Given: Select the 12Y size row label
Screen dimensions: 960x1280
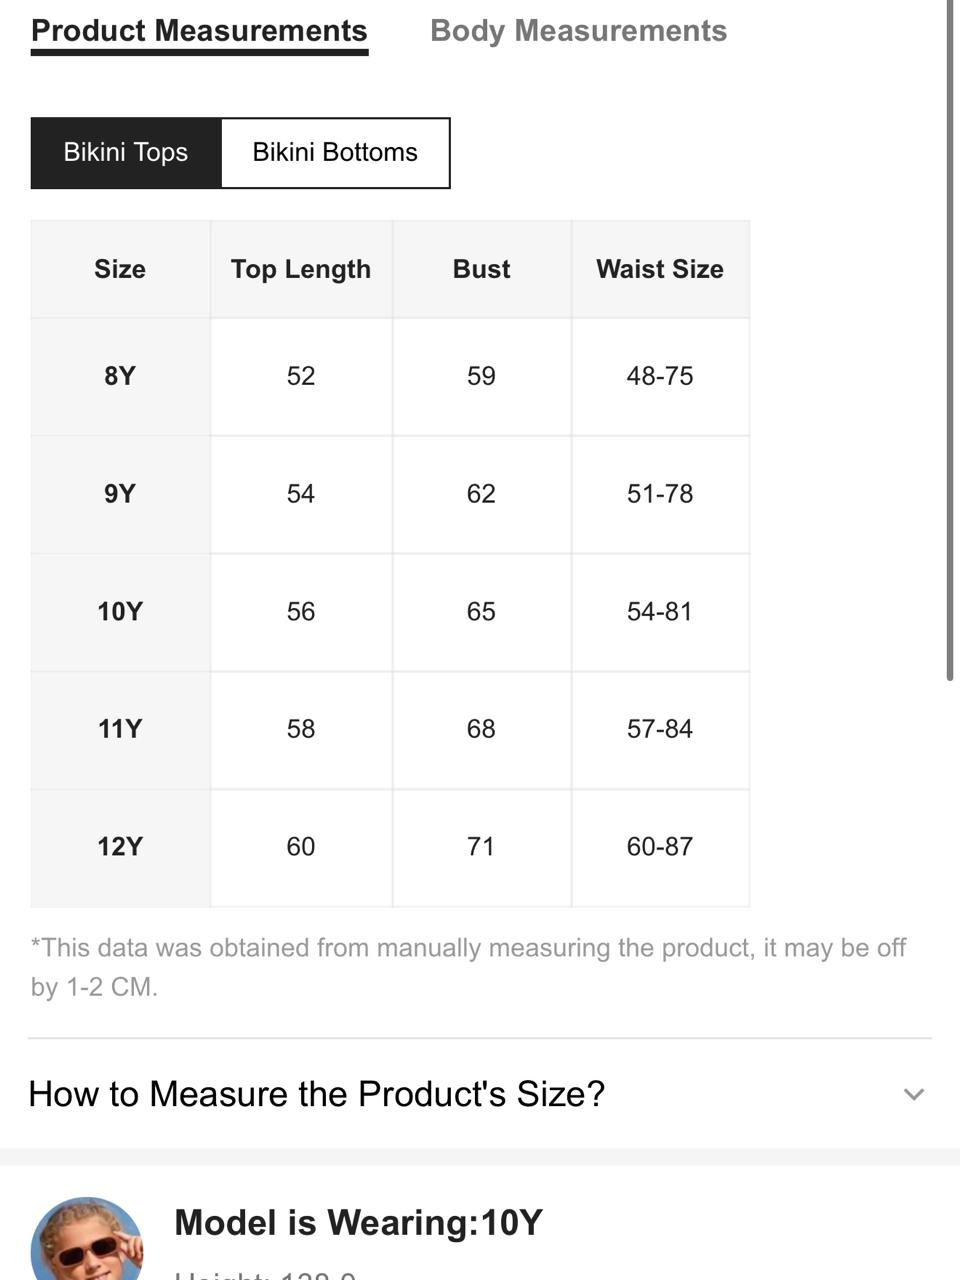Looking at the screenshot, I should 120,847.
